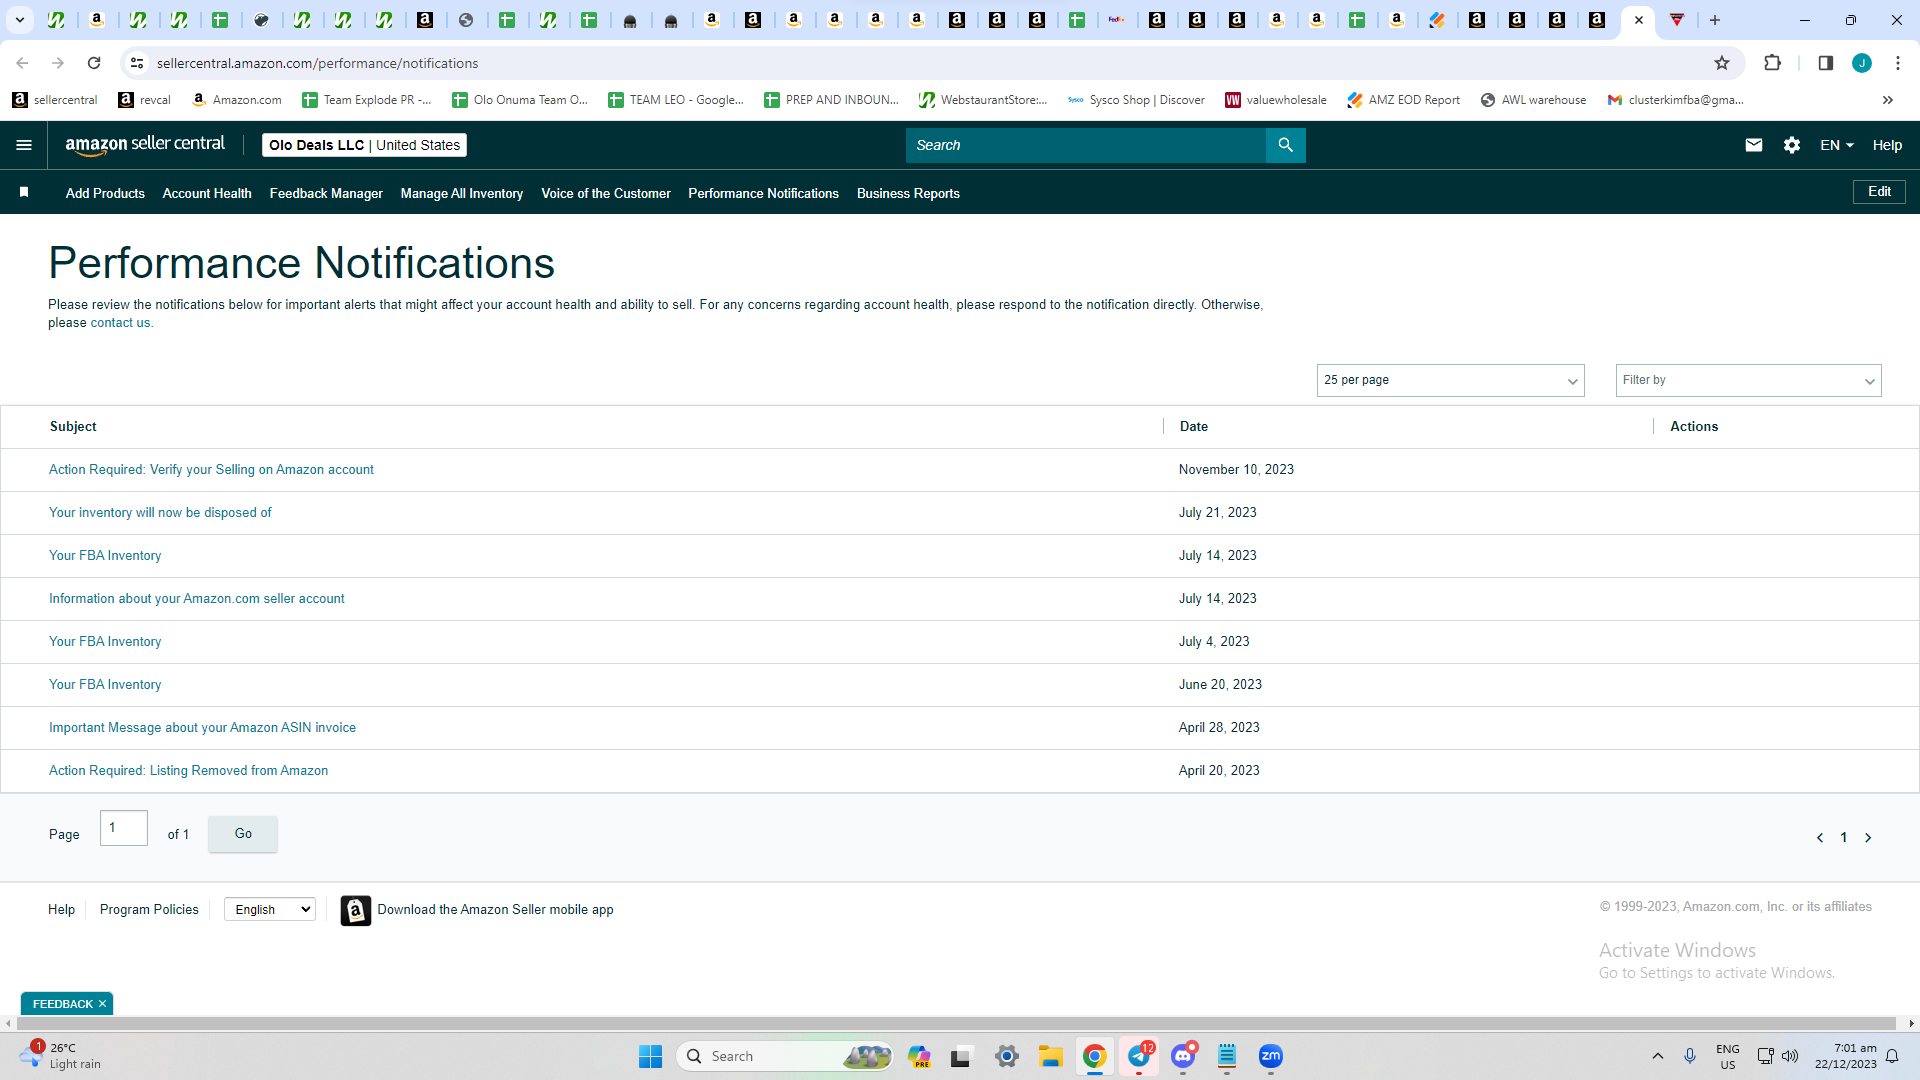Screen dimensions: 1920x1080
Task: Open the English footer language selector
Action: pyautogui.click(x=270, y=909)
